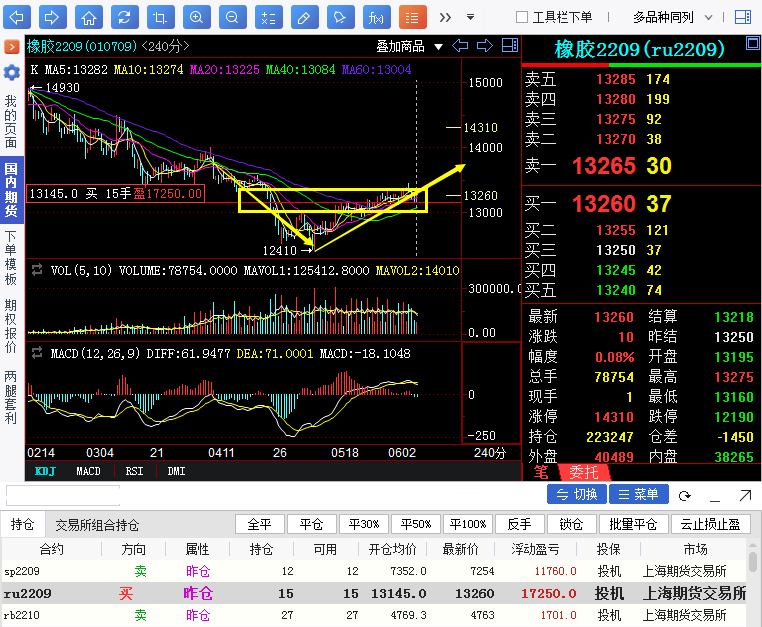Toggle the VOL indicator swap icon

pyautogui.click(x=37, y=270)
